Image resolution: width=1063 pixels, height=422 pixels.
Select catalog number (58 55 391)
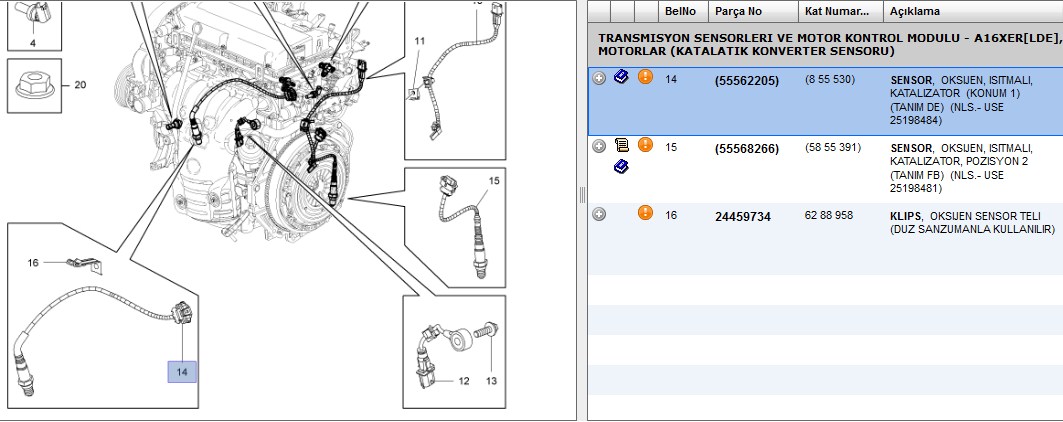(x=833, y=147)
